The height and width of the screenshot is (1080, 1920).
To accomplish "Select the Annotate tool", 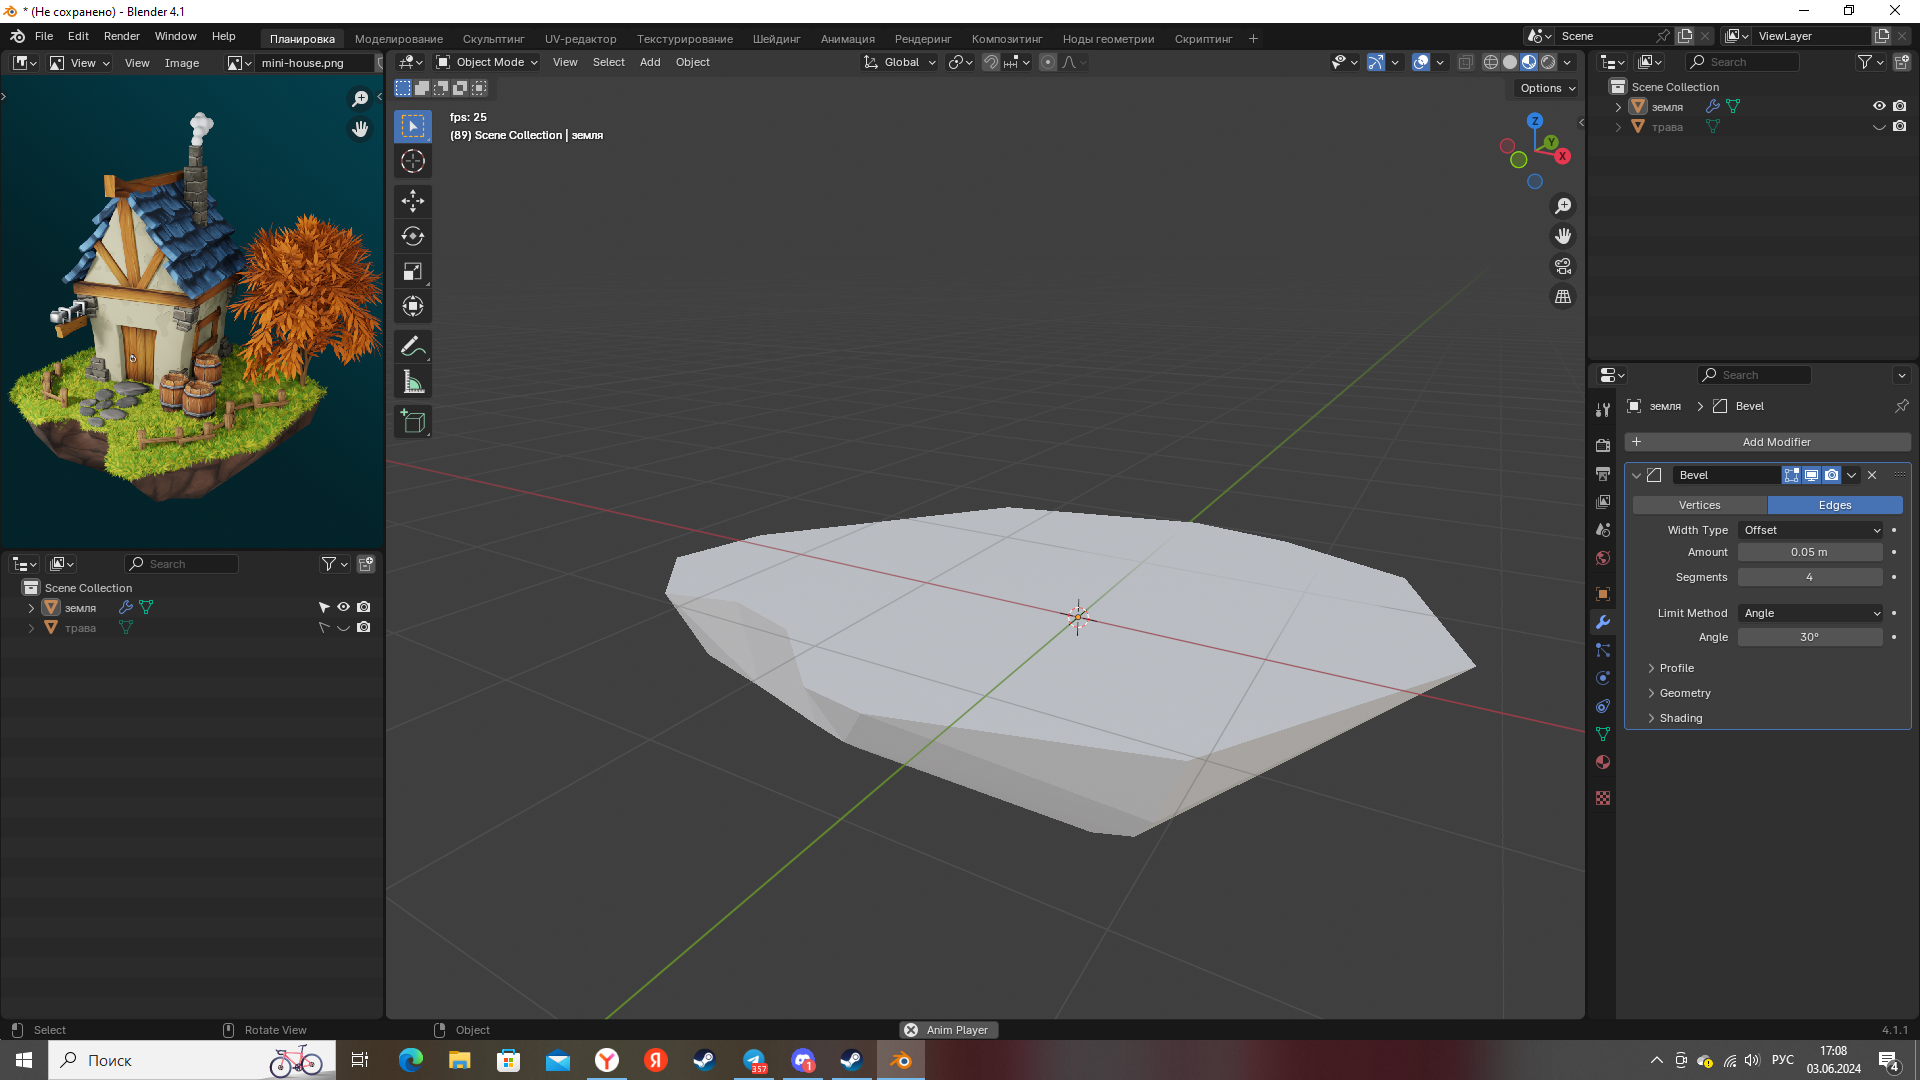I will [413, 347].
